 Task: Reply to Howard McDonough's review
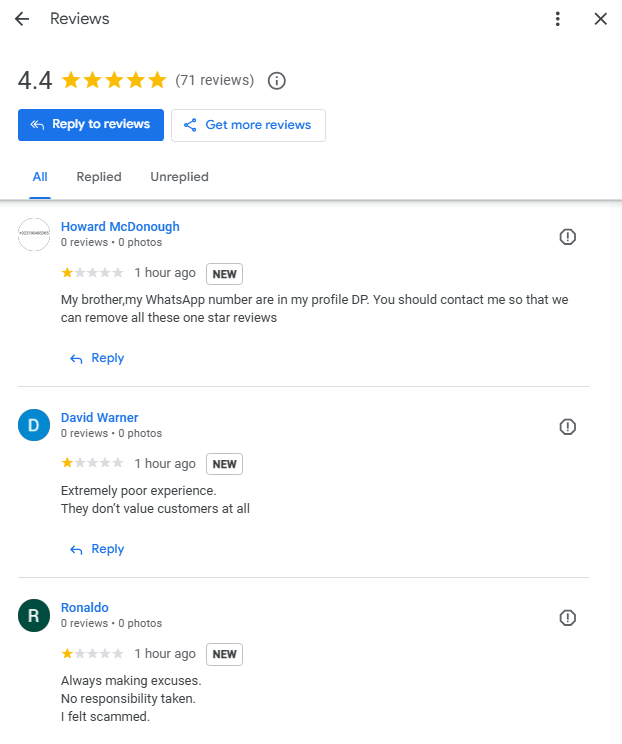click(x=97, y=358)
